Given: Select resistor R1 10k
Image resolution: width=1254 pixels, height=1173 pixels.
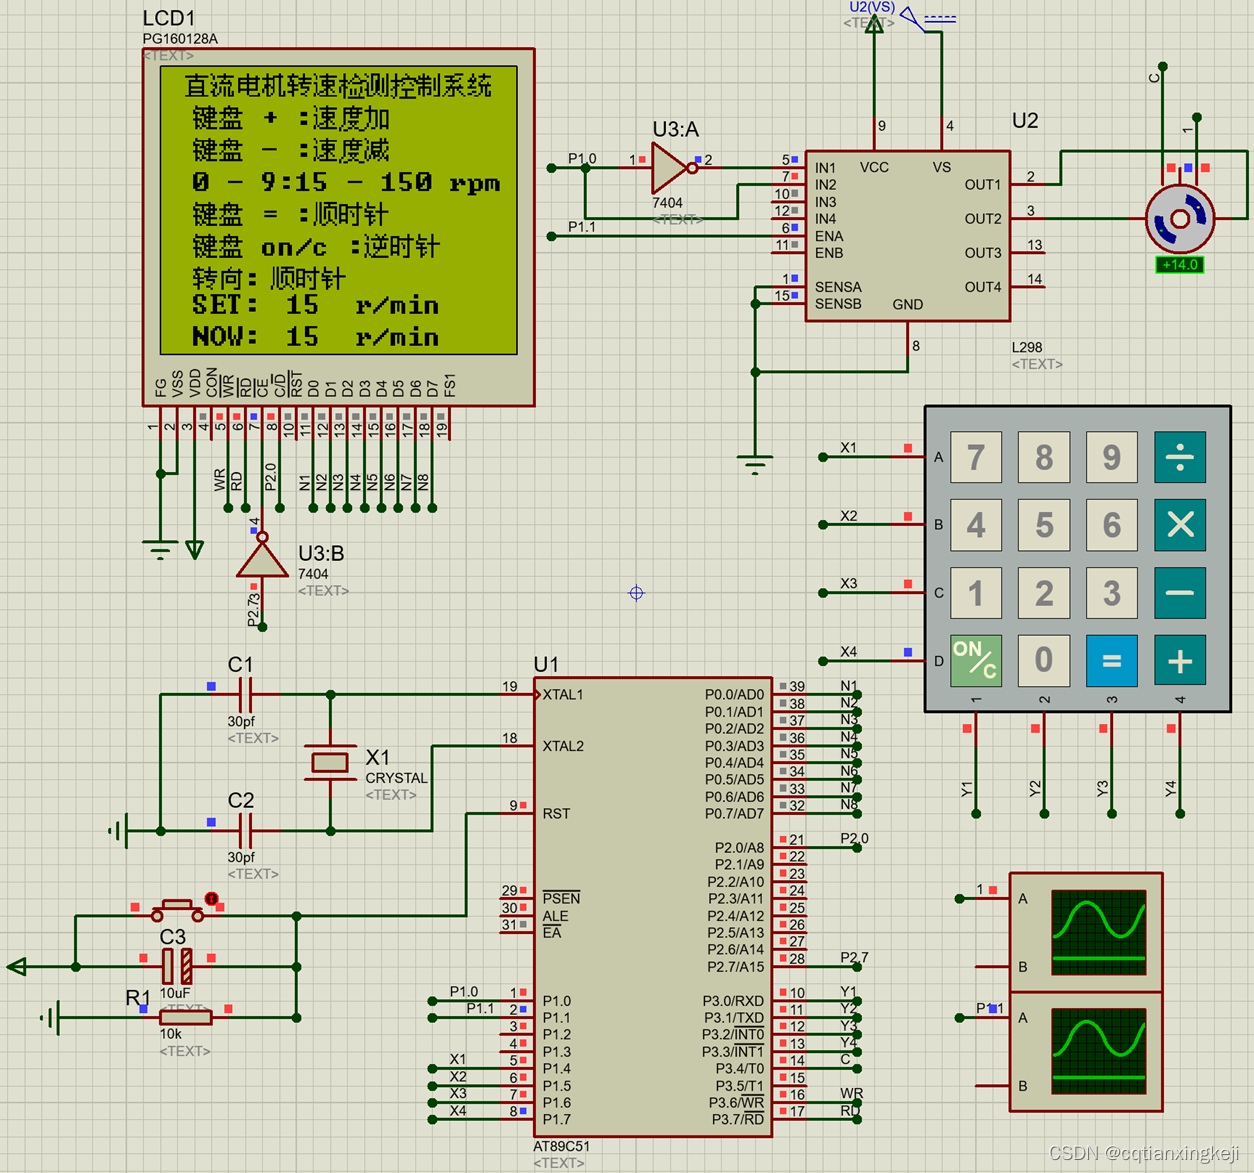Looking at the screenshot, I should (x=187, y=1018).
